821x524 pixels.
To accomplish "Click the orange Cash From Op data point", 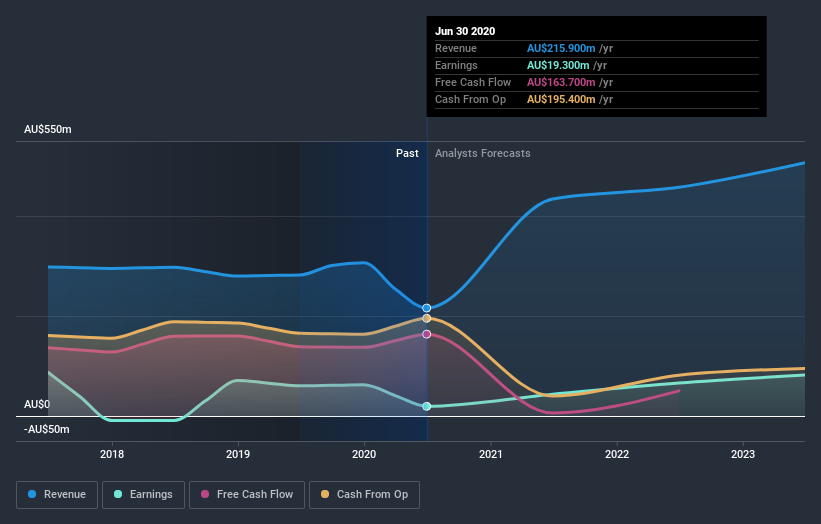I will 427,318.
